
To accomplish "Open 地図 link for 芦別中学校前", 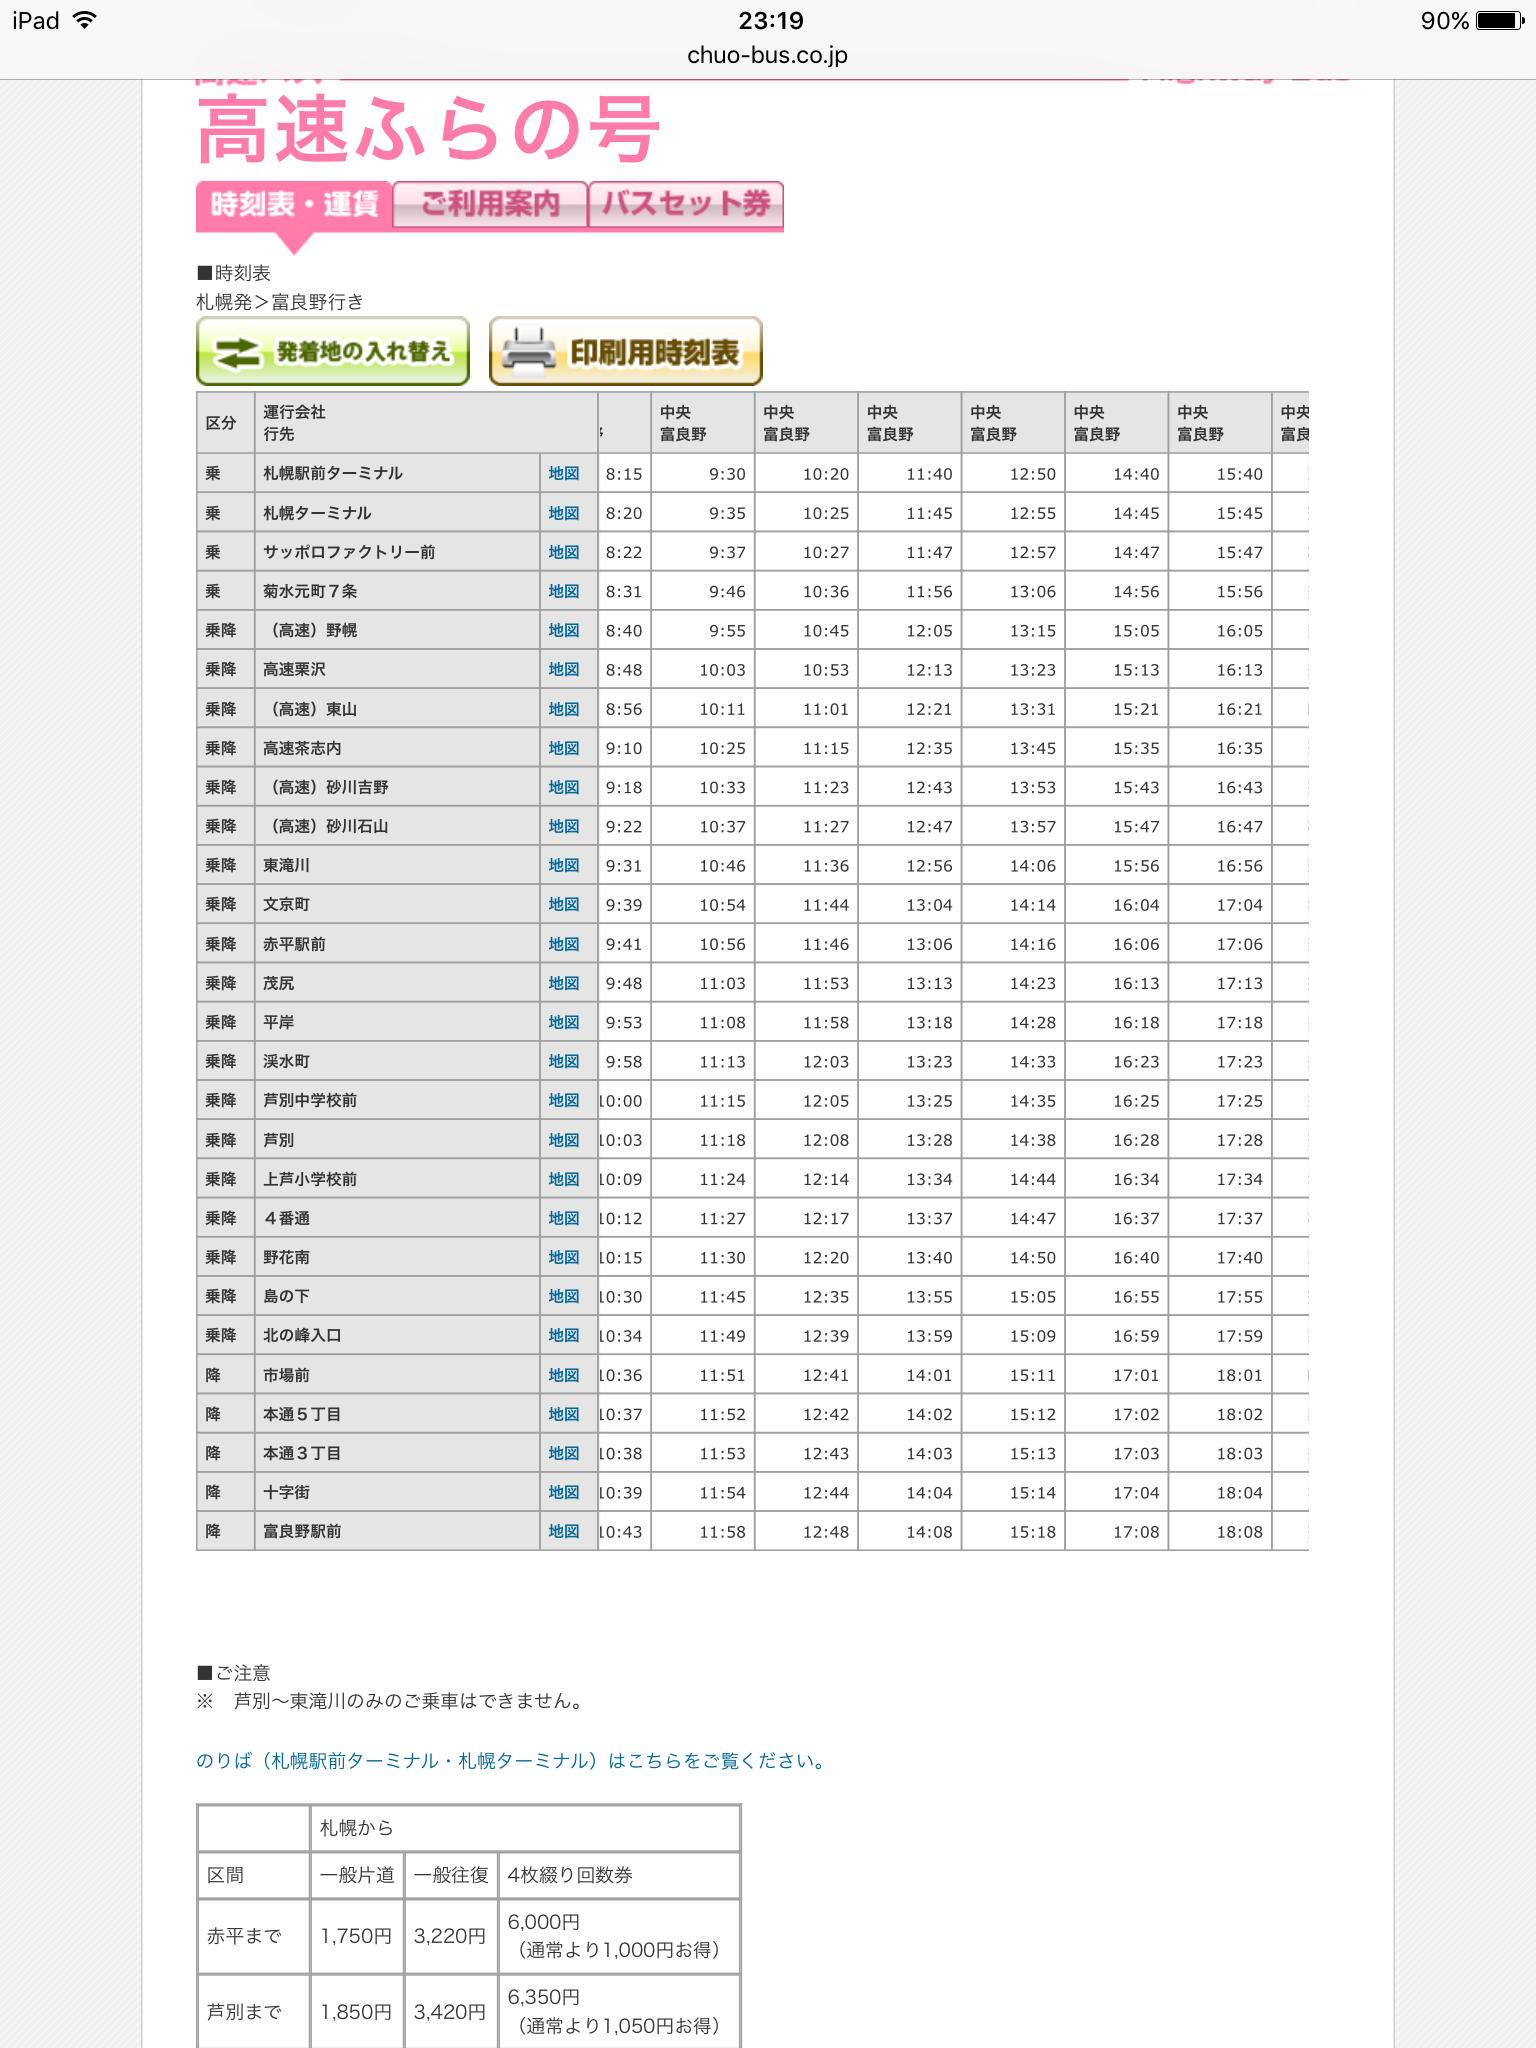I will click(x=564, y=1101).
